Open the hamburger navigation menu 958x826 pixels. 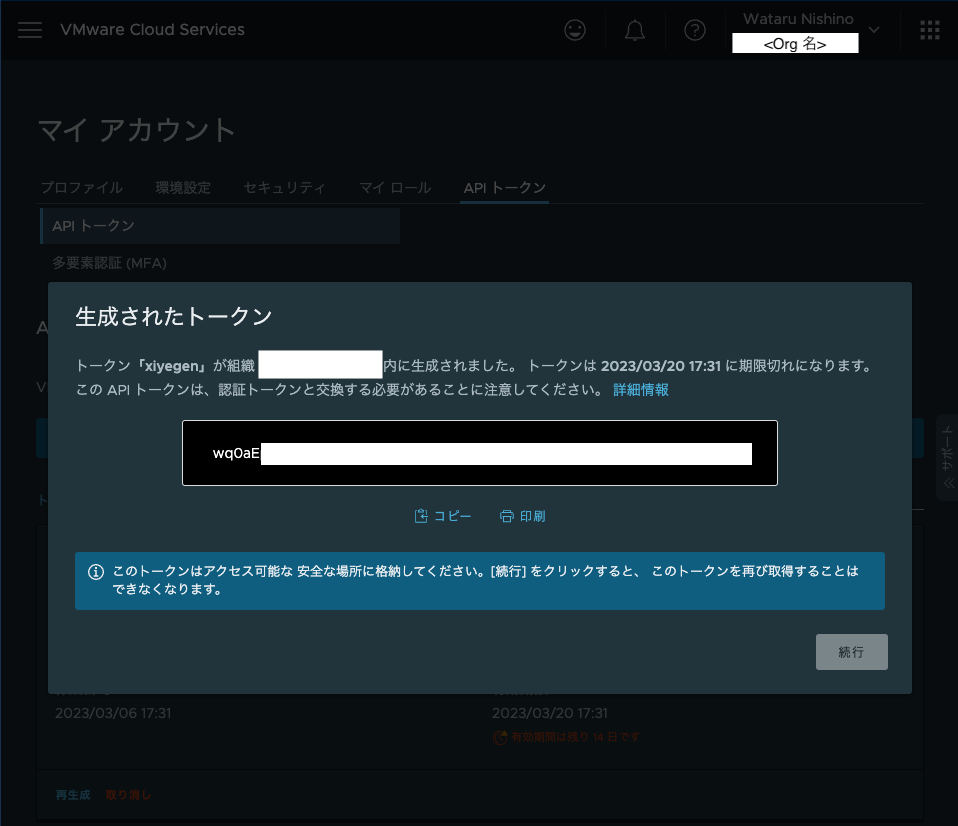pyautogui.click(x=30, y=30)
